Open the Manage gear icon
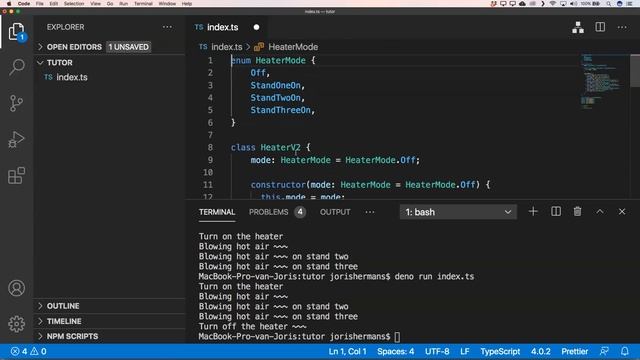Image resolution: width=640 pixels, height=360 pixels. 16,324
